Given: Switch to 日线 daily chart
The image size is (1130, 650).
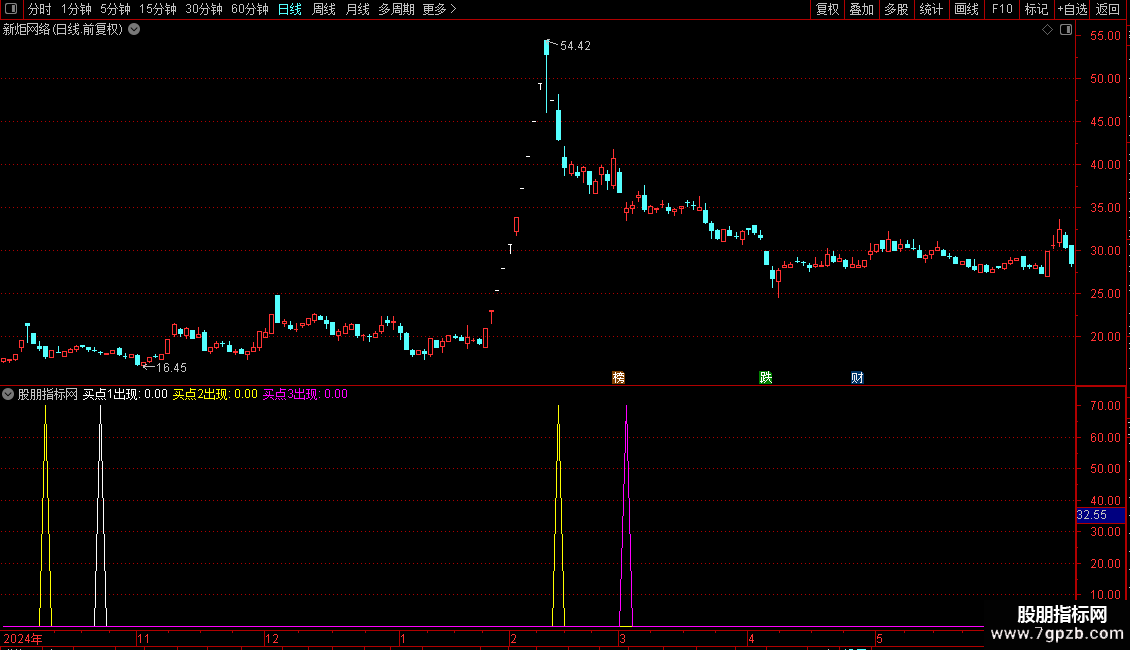Looking at the screenshot, I should point(290,9).
